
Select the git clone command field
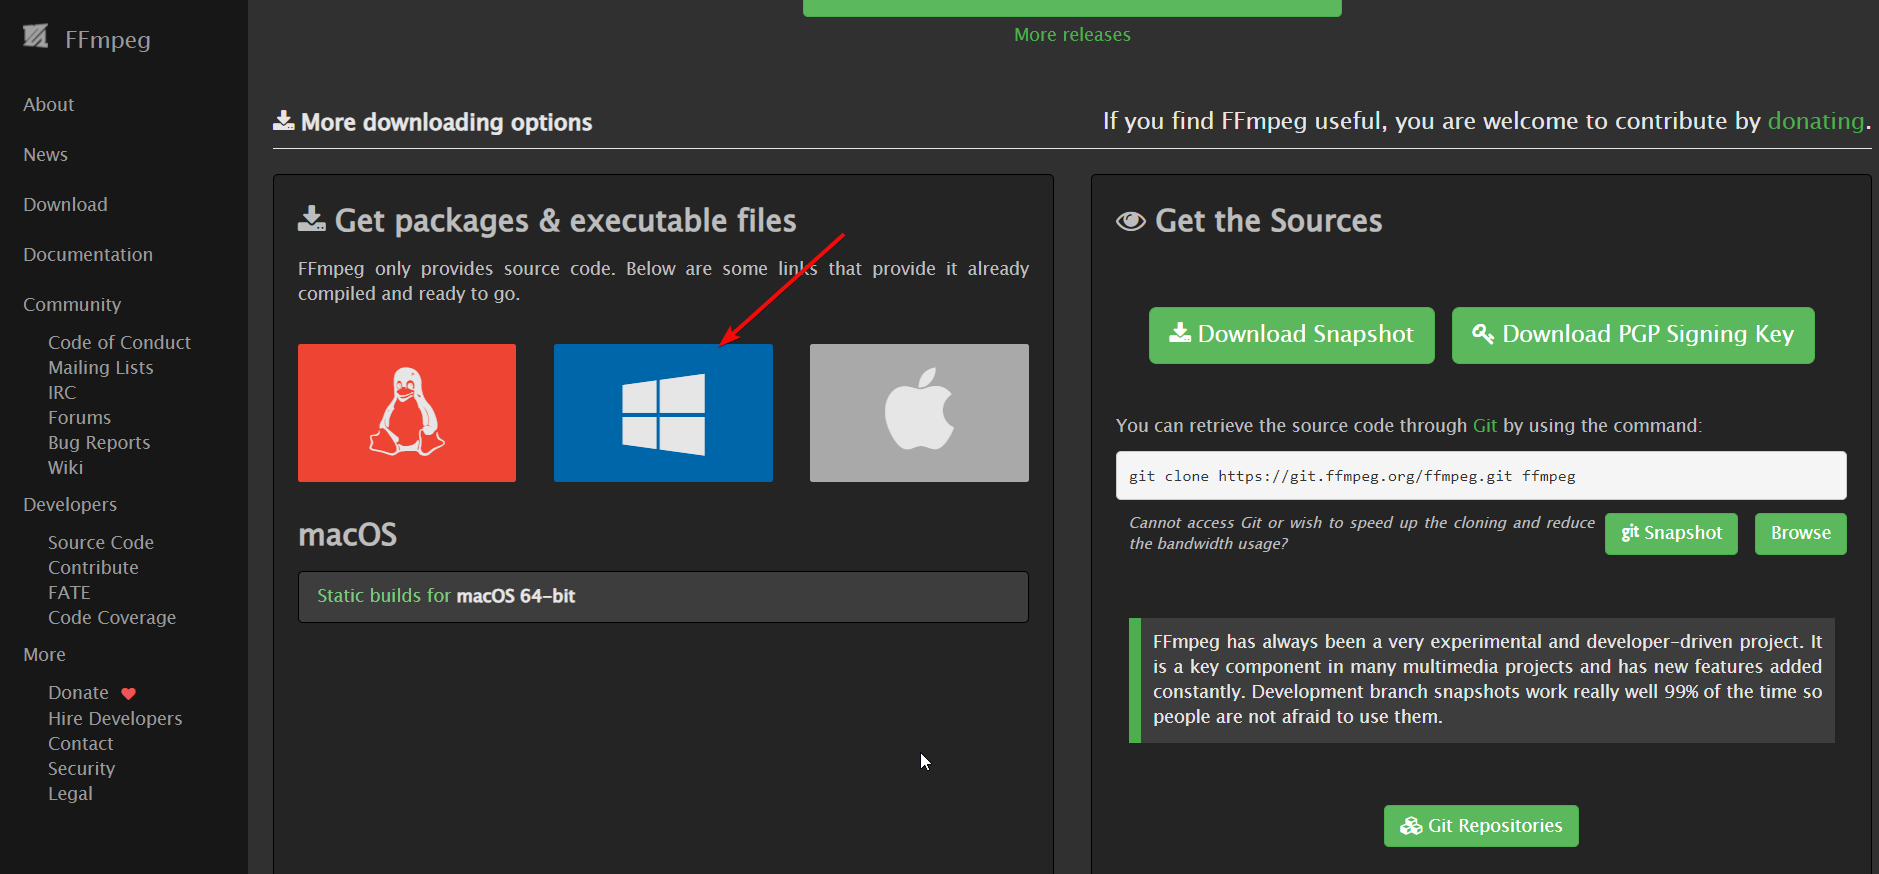point(1480,476)
